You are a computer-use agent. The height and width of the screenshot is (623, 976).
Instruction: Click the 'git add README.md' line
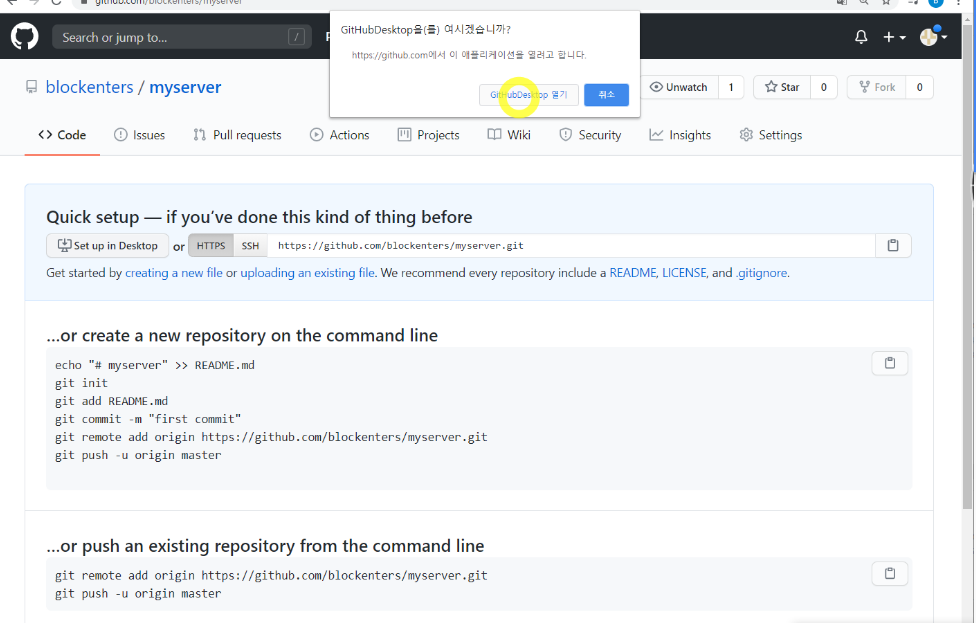[111, 401]
